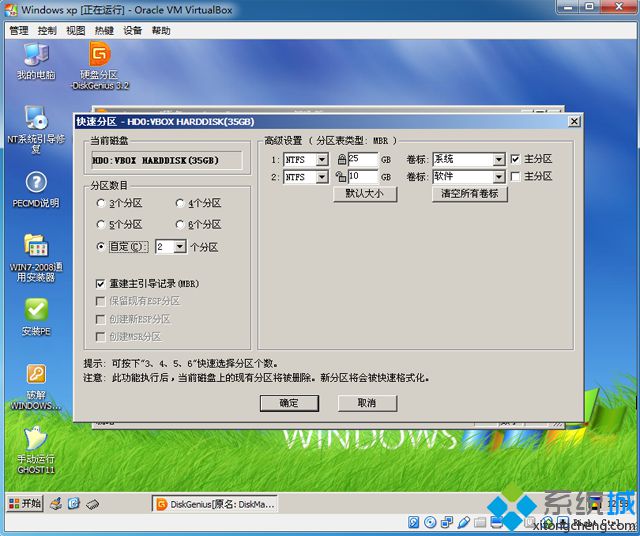Click the third quick-launch icon in taskbar
Image resolution: width=640 pixels, height=536 pixels.
[92, 504]
